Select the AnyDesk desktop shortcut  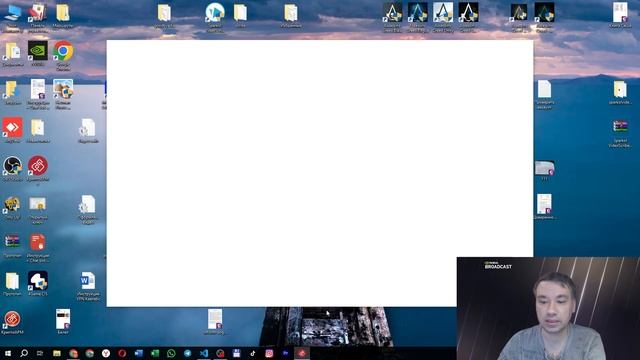click(x=12, y=130)
